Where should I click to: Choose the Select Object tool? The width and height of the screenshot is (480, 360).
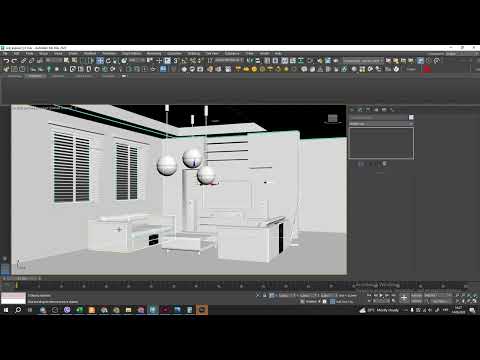[x=66, y=61]
